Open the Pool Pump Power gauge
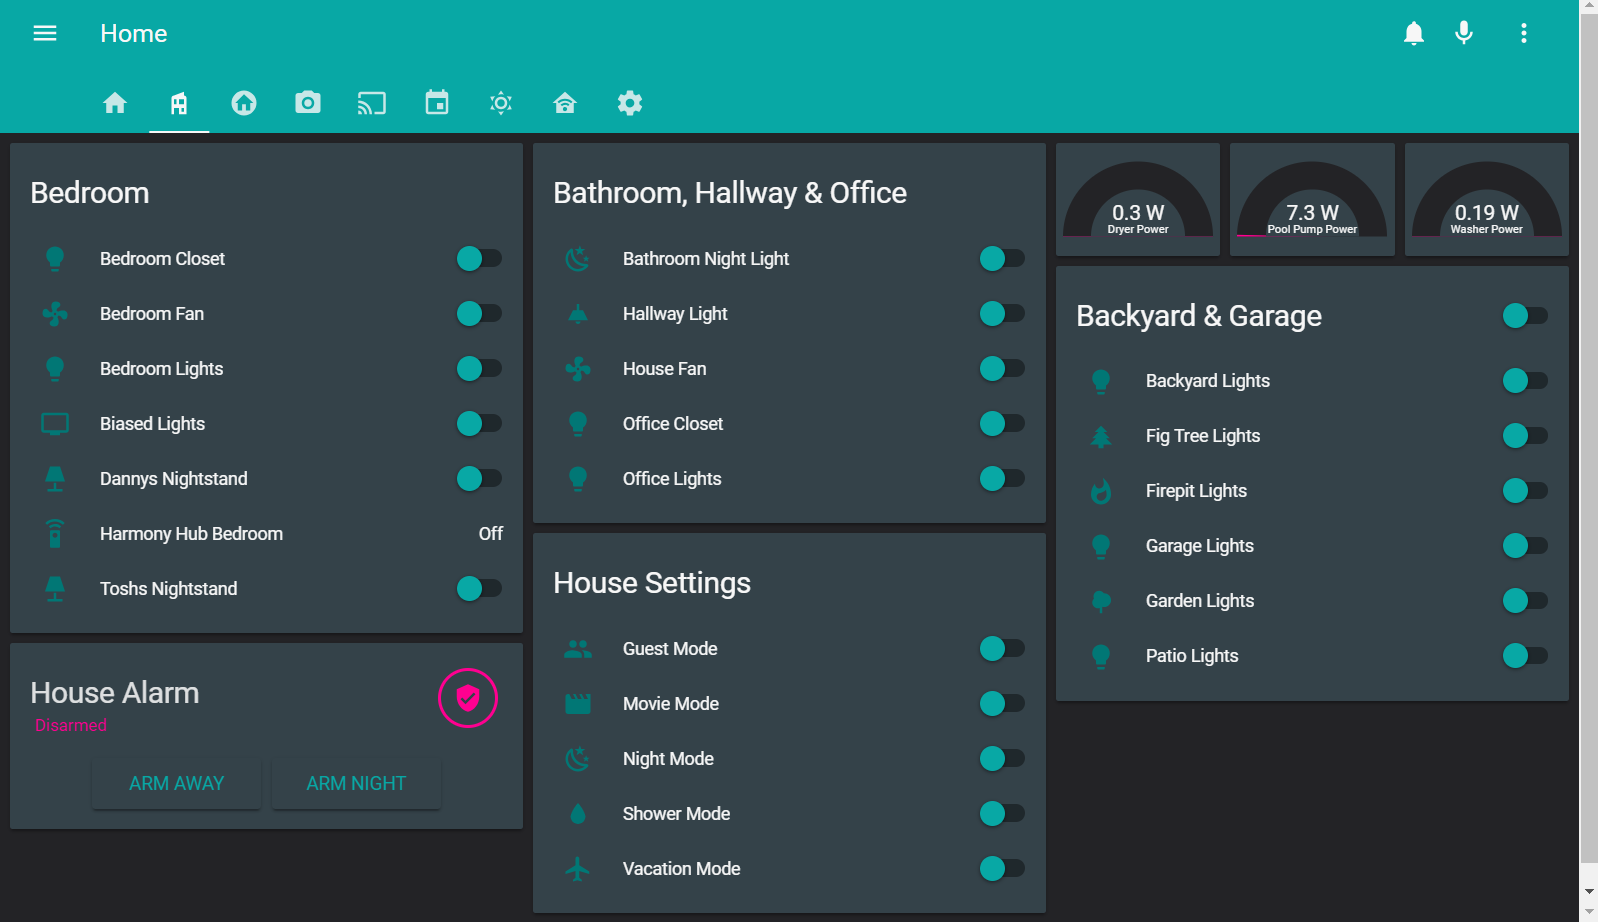Image resolution: width=1598 pixels, height=922 pixels. coord(1312,199)
